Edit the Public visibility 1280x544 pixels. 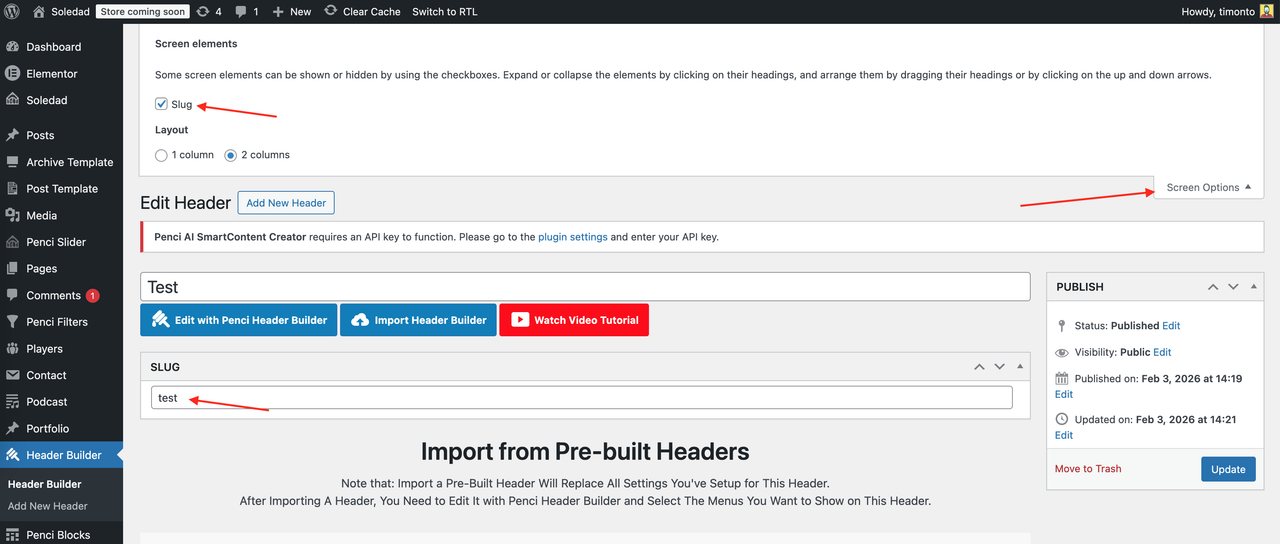[1162, 353]
